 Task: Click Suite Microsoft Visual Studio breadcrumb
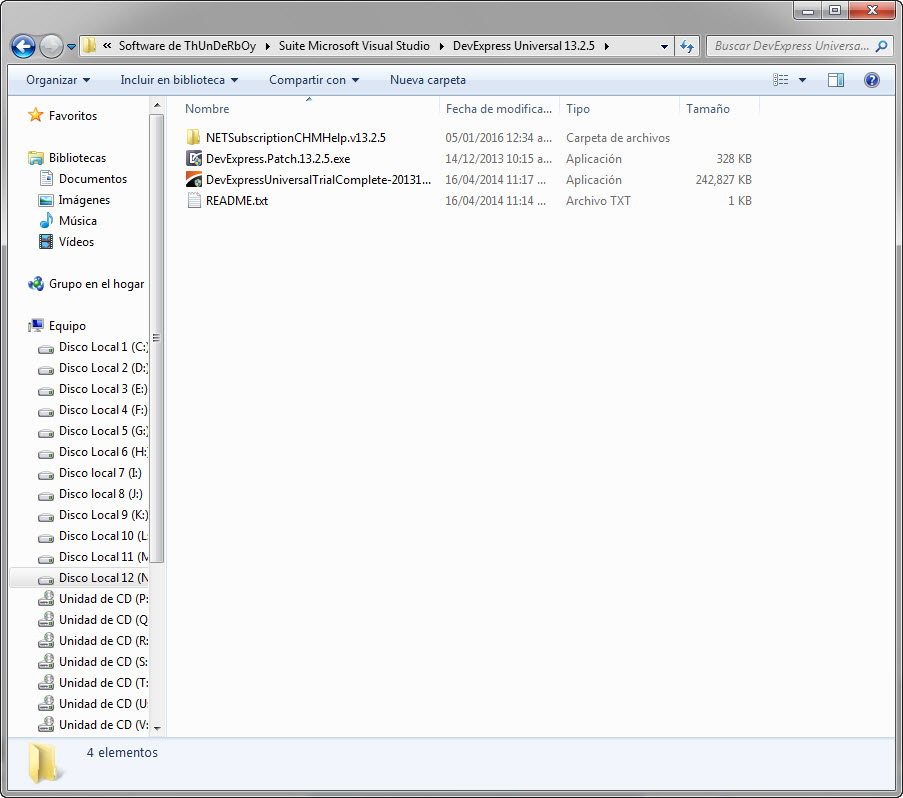[x=354, y=46]
